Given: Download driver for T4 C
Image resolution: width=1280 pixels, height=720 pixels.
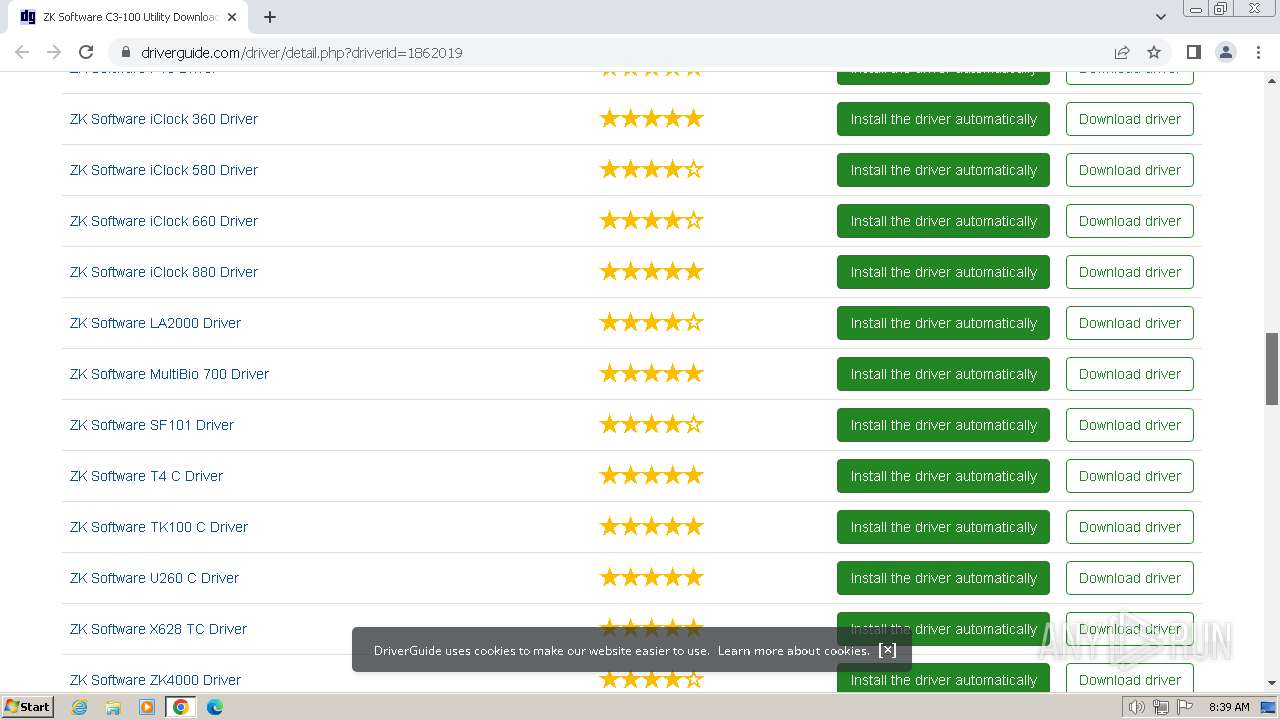Looking at the screenshot, I should point(1130,476).
